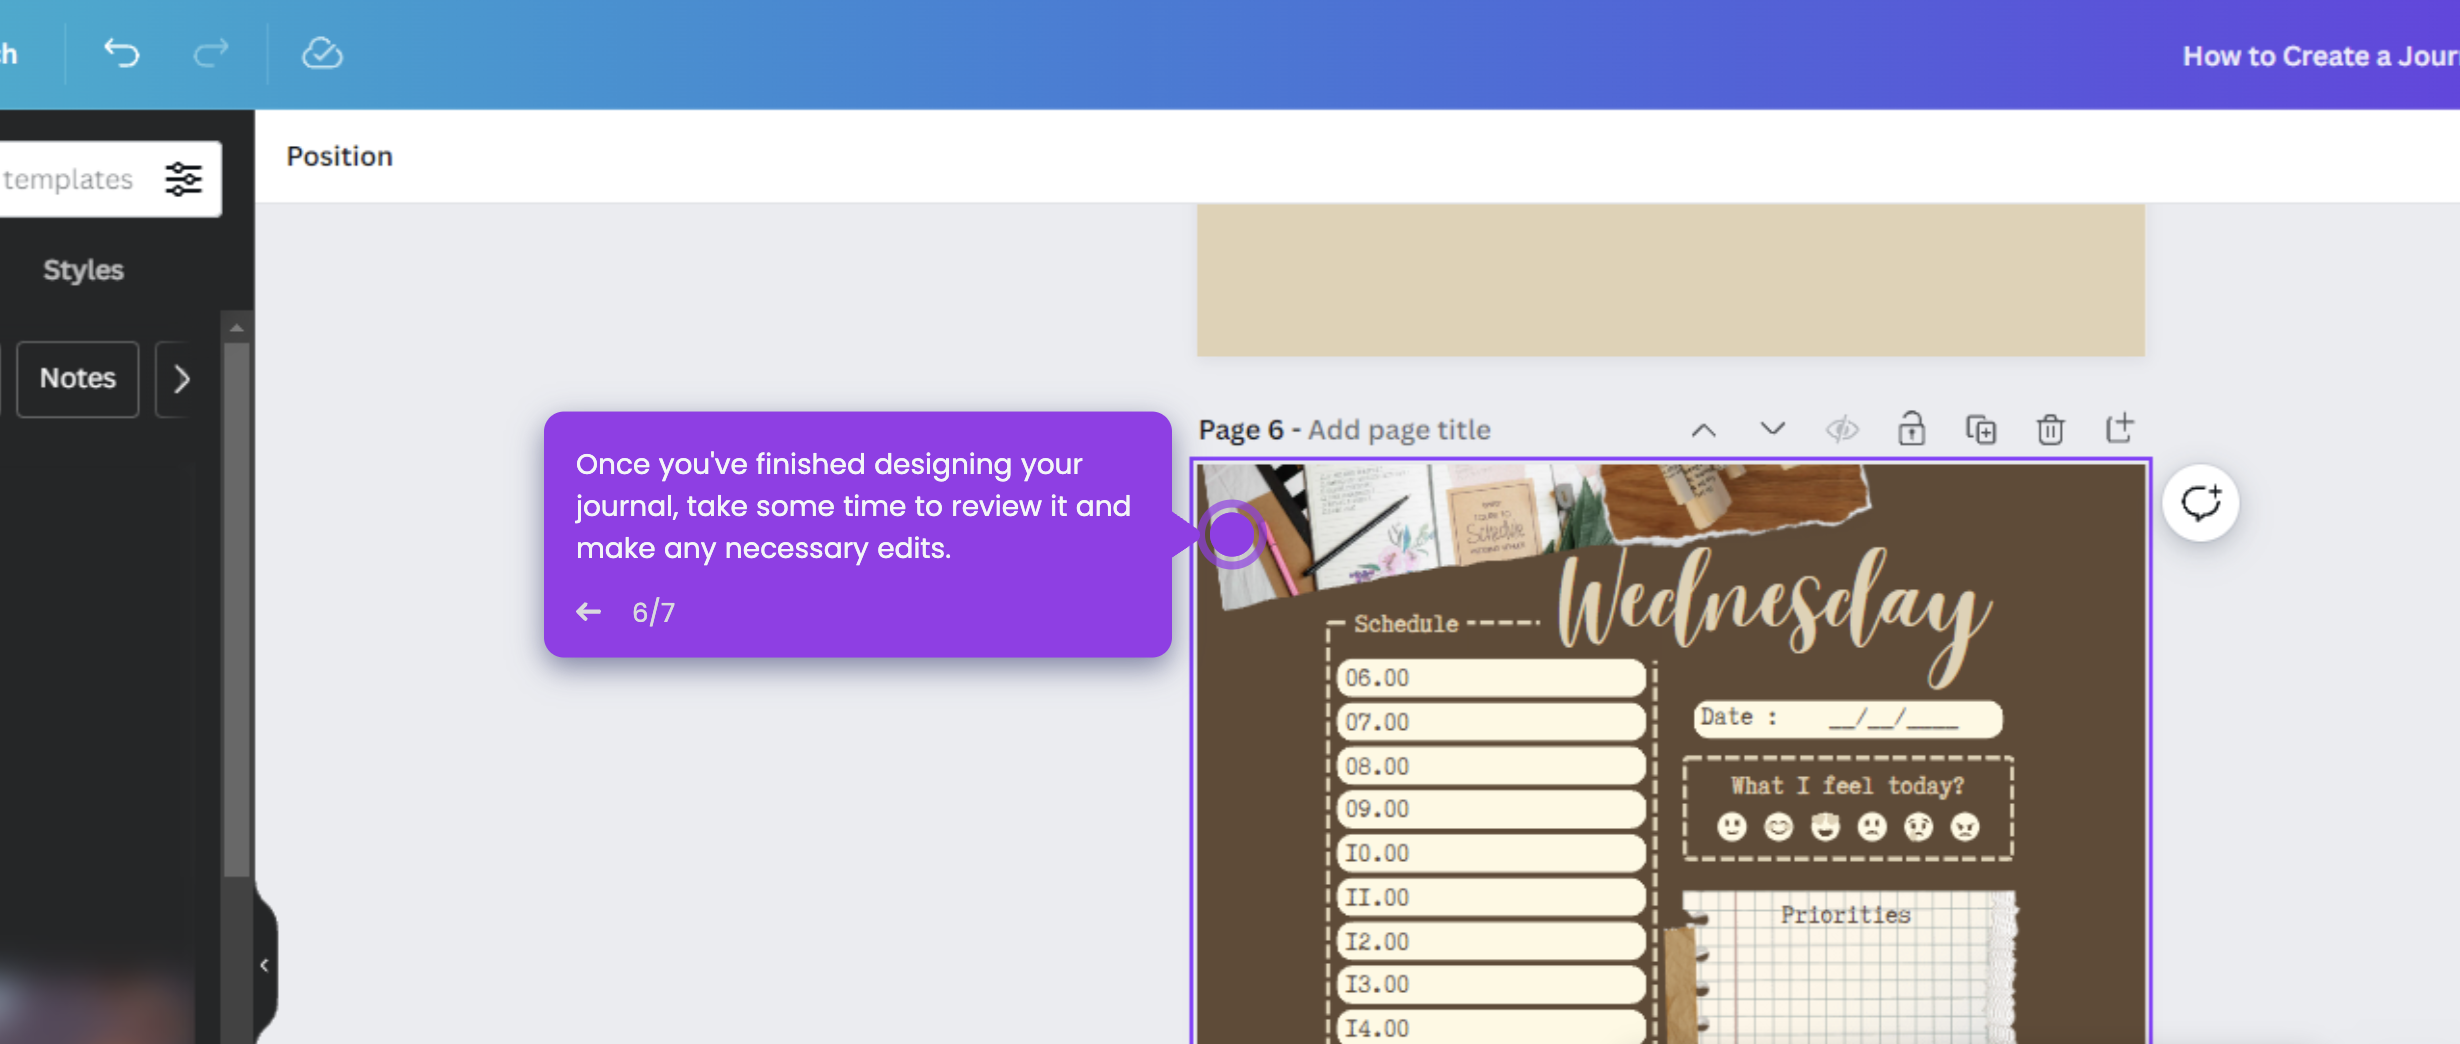Image resolution: width=2460 pixels, height=1044 pixels.
Task: Delete Page 6
Action: click(2050, 429)
